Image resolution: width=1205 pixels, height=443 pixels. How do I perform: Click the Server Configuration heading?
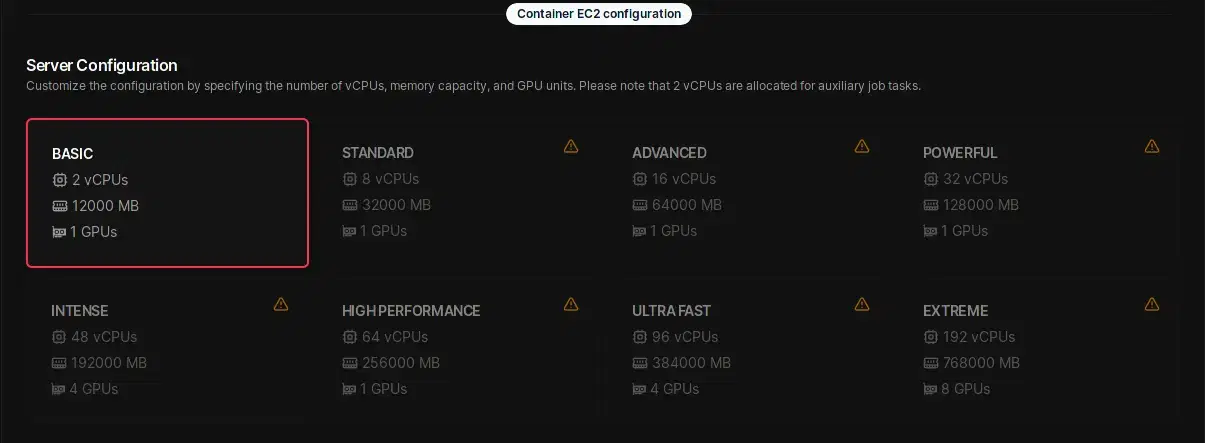pos(102,65)
